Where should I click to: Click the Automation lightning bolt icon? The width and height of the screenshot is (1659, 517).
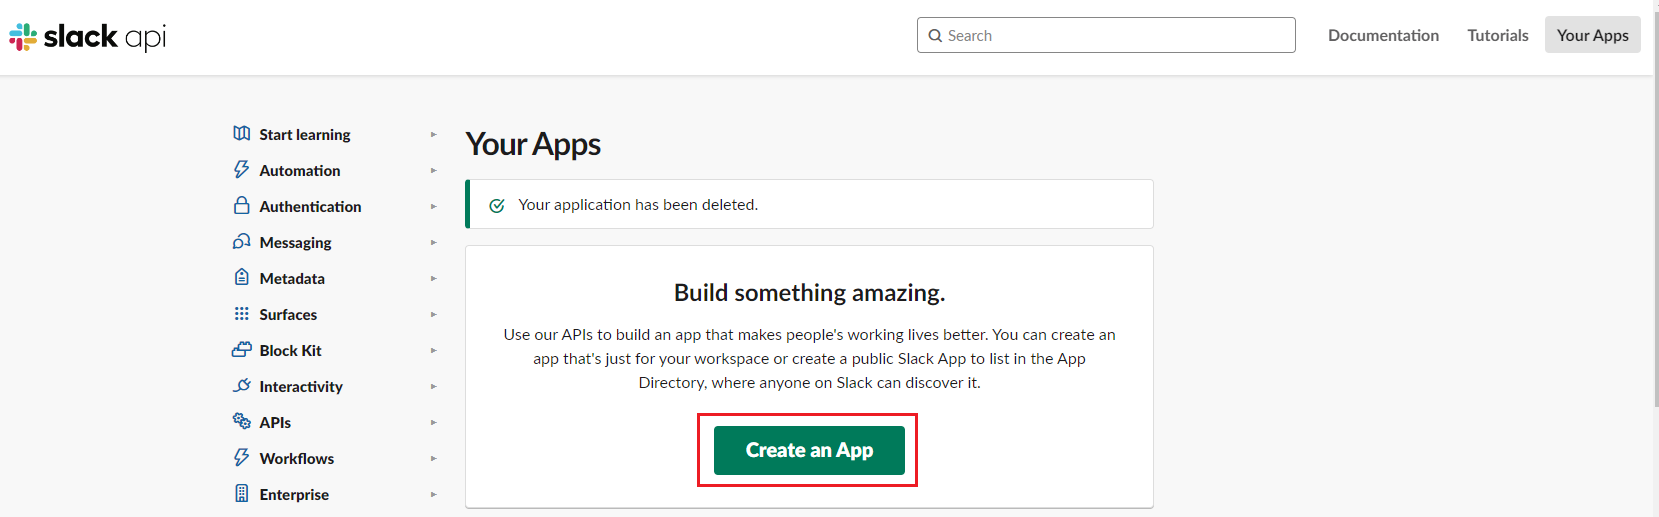(241, 170)
